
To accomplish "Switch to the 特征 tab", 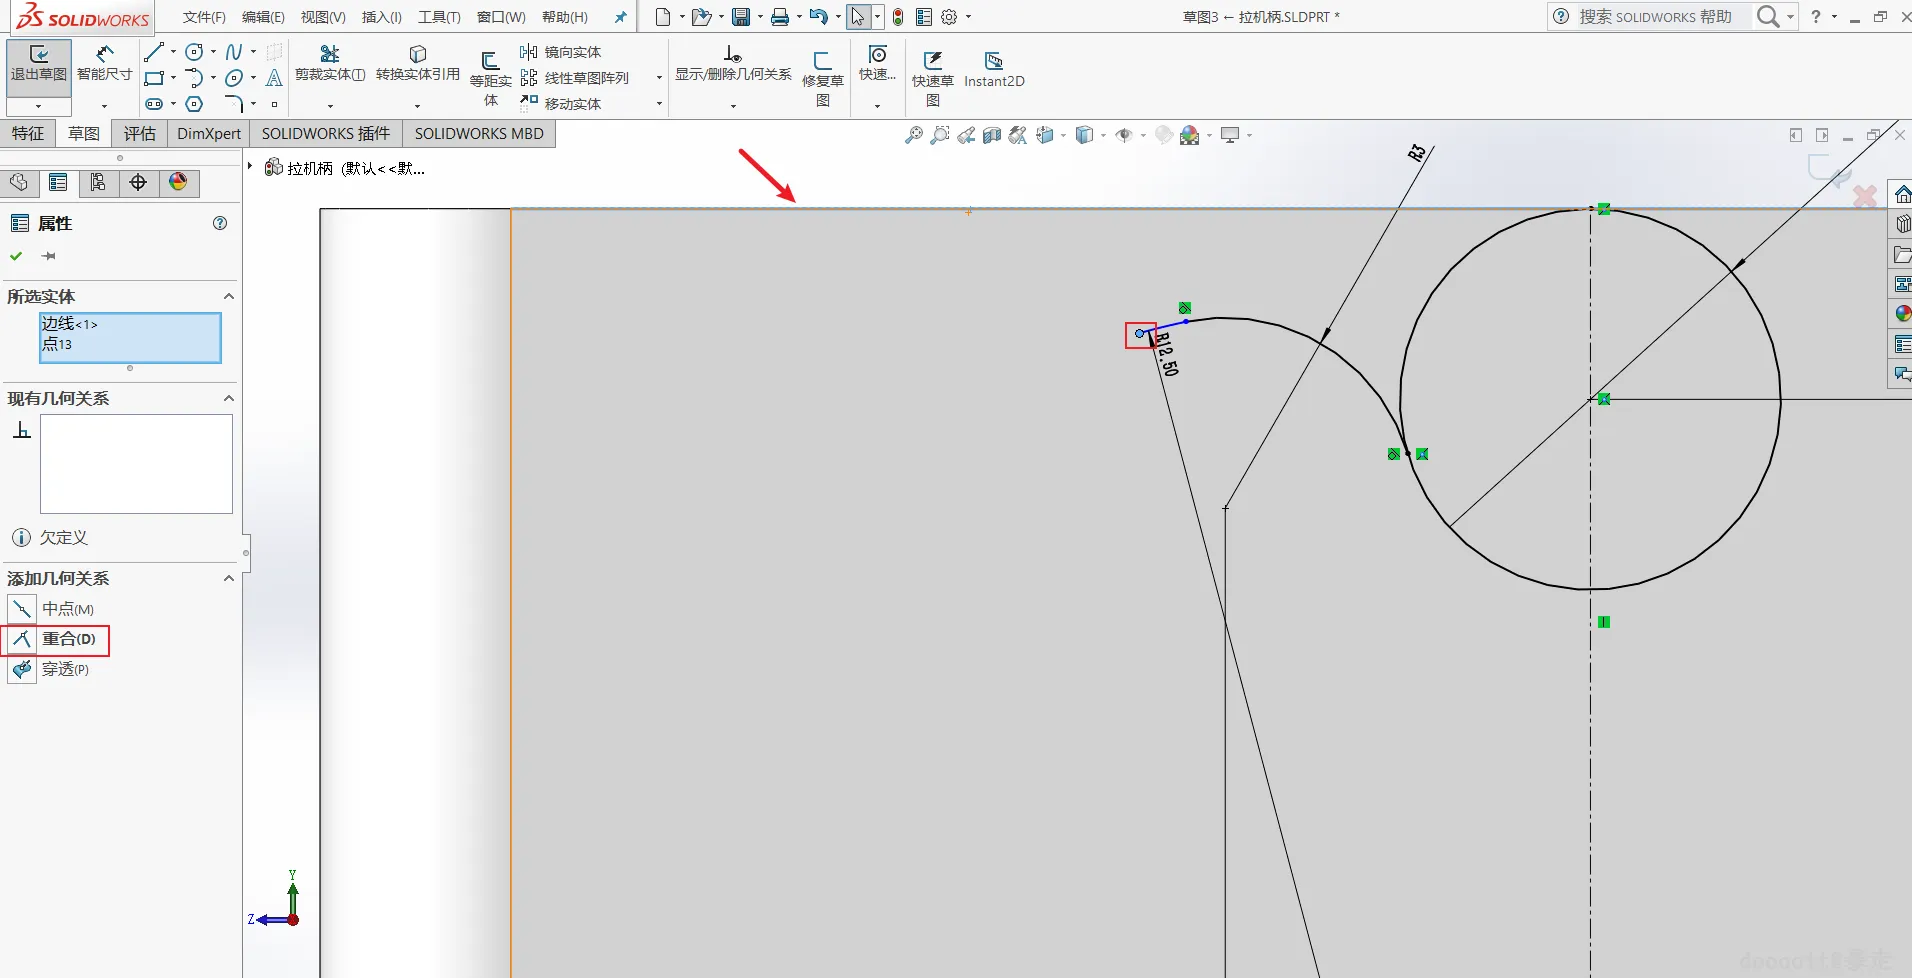I will tap(28, 133).
